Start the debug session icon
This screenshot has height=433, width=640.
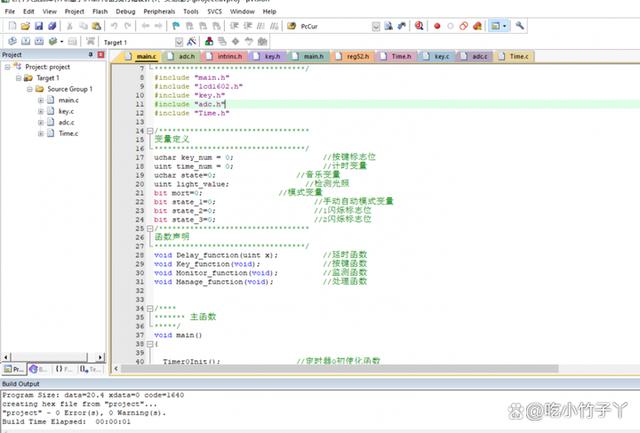coord(417,25)
